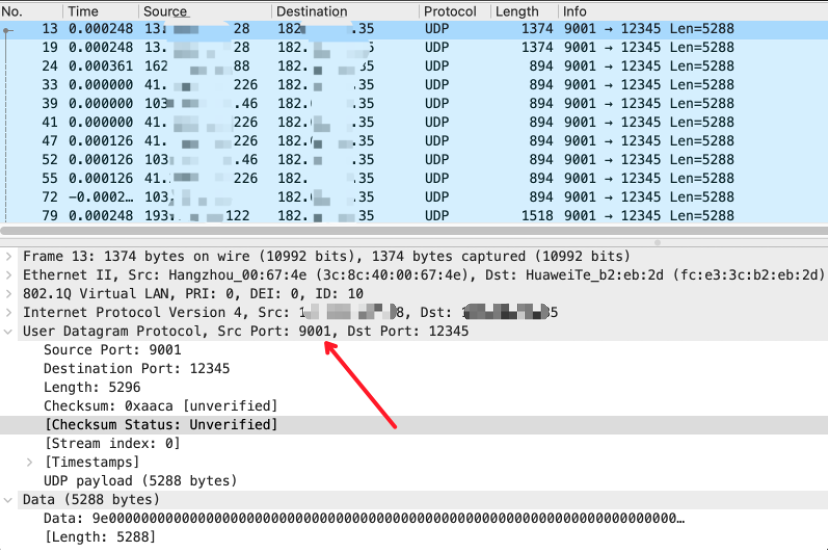Collapse the Data (5288 bytes) section

point(9,499)
